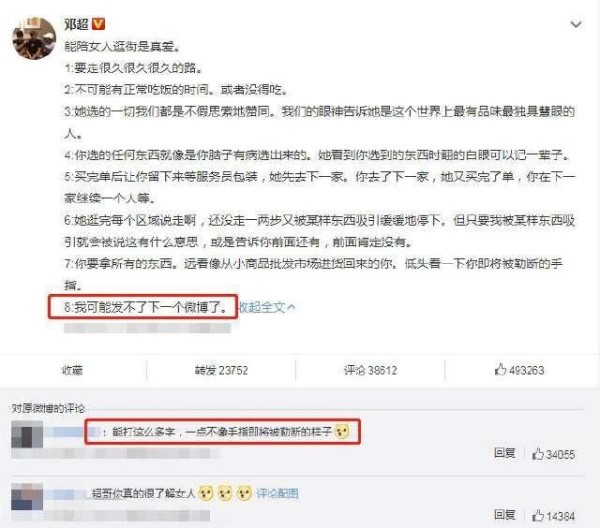Like the second comment with 14384 likes
Image resolution: width=600 pixels, height=528 pixels.
553,516
